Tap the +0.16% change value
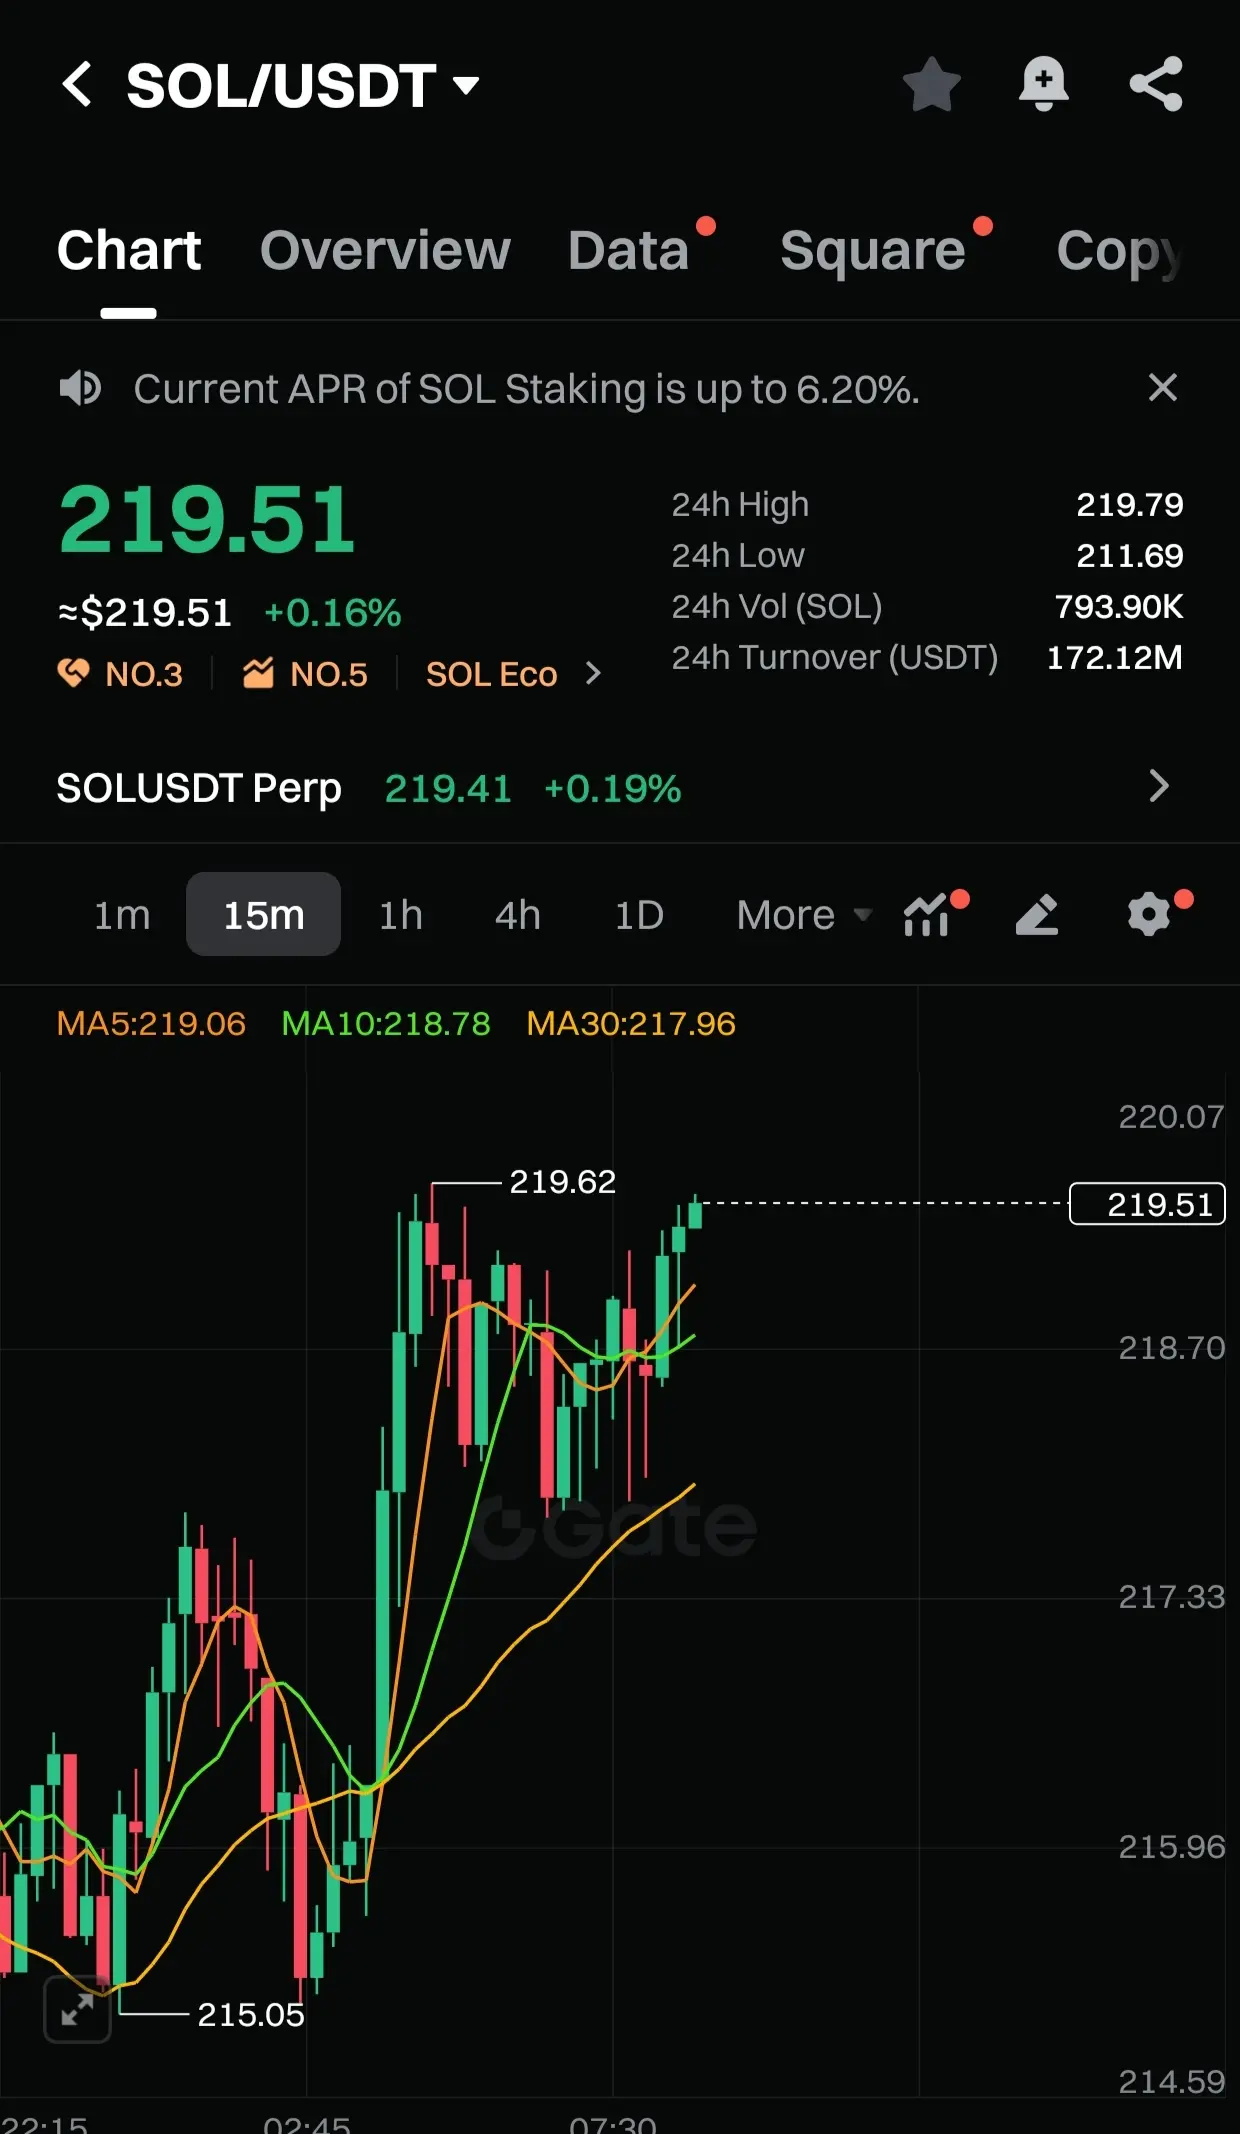 coord(332,612)
